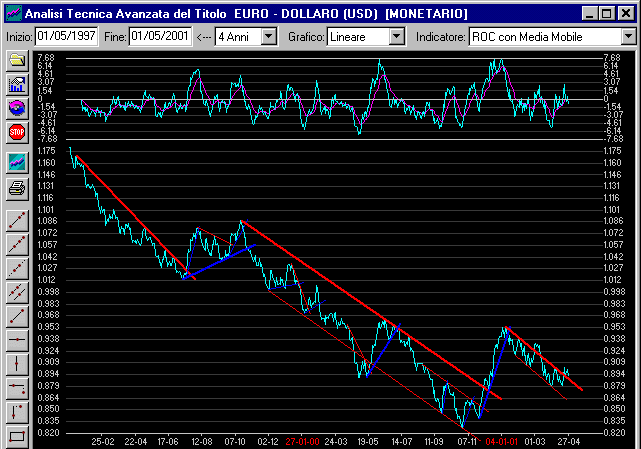This screenshot has height=449, width=641.
Task: Open the Grafico Lineare dropdown
Action: (396, 36)
